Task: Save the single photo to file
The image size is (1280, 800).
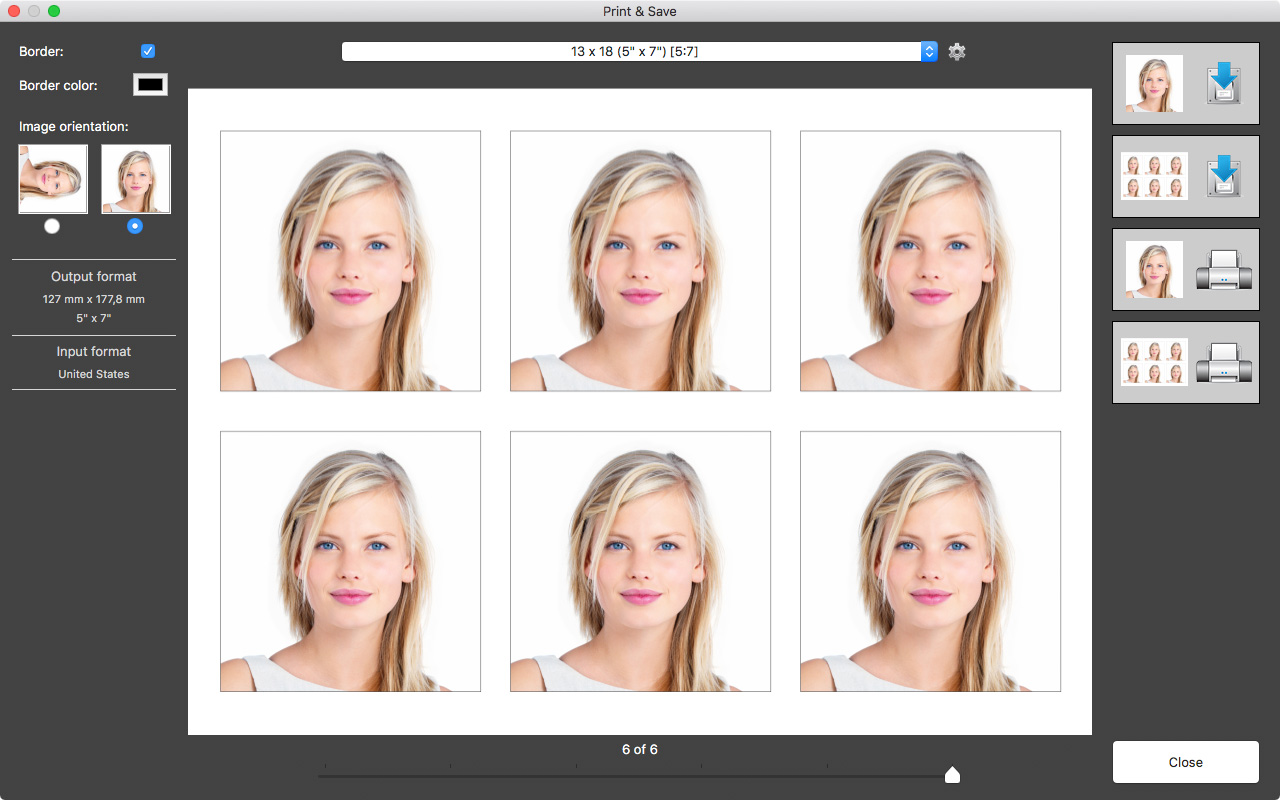Action: 1185,83
